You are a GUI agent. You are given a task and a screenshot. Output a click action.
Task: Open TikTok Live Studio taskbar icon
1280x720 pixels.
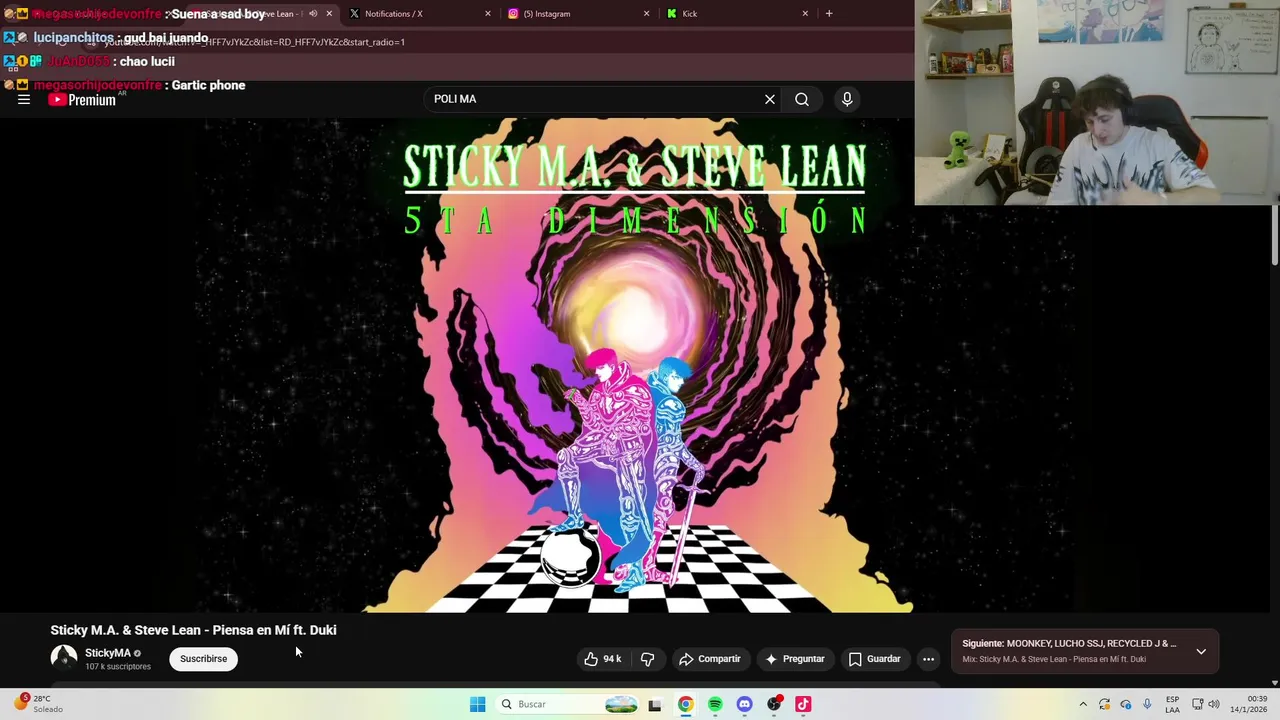pyautogui.click(x=803, y=704)
